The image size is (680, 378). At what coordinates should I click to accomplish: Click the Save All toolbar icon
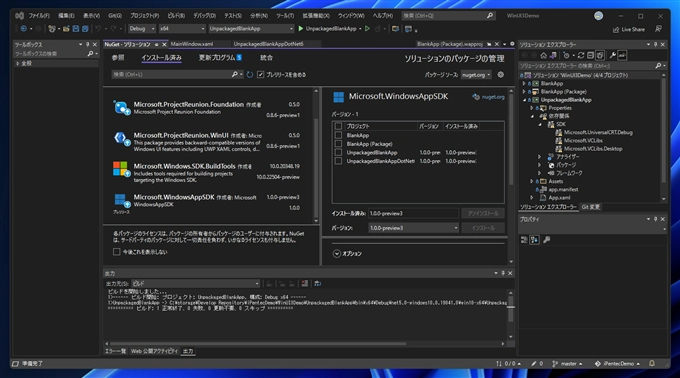point(85,29)
